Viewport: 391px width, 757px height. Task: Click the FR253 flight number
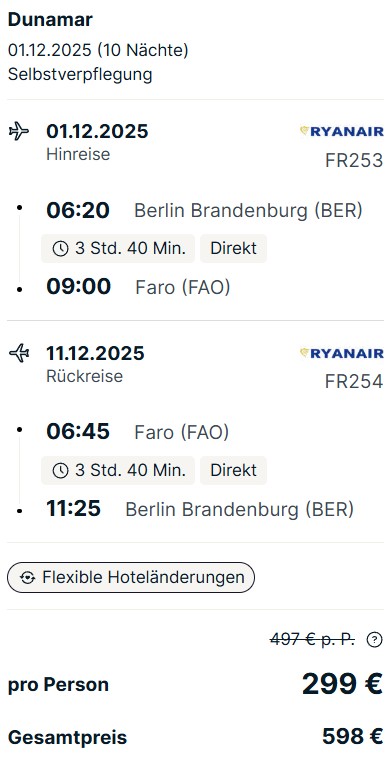click(354, 160)
